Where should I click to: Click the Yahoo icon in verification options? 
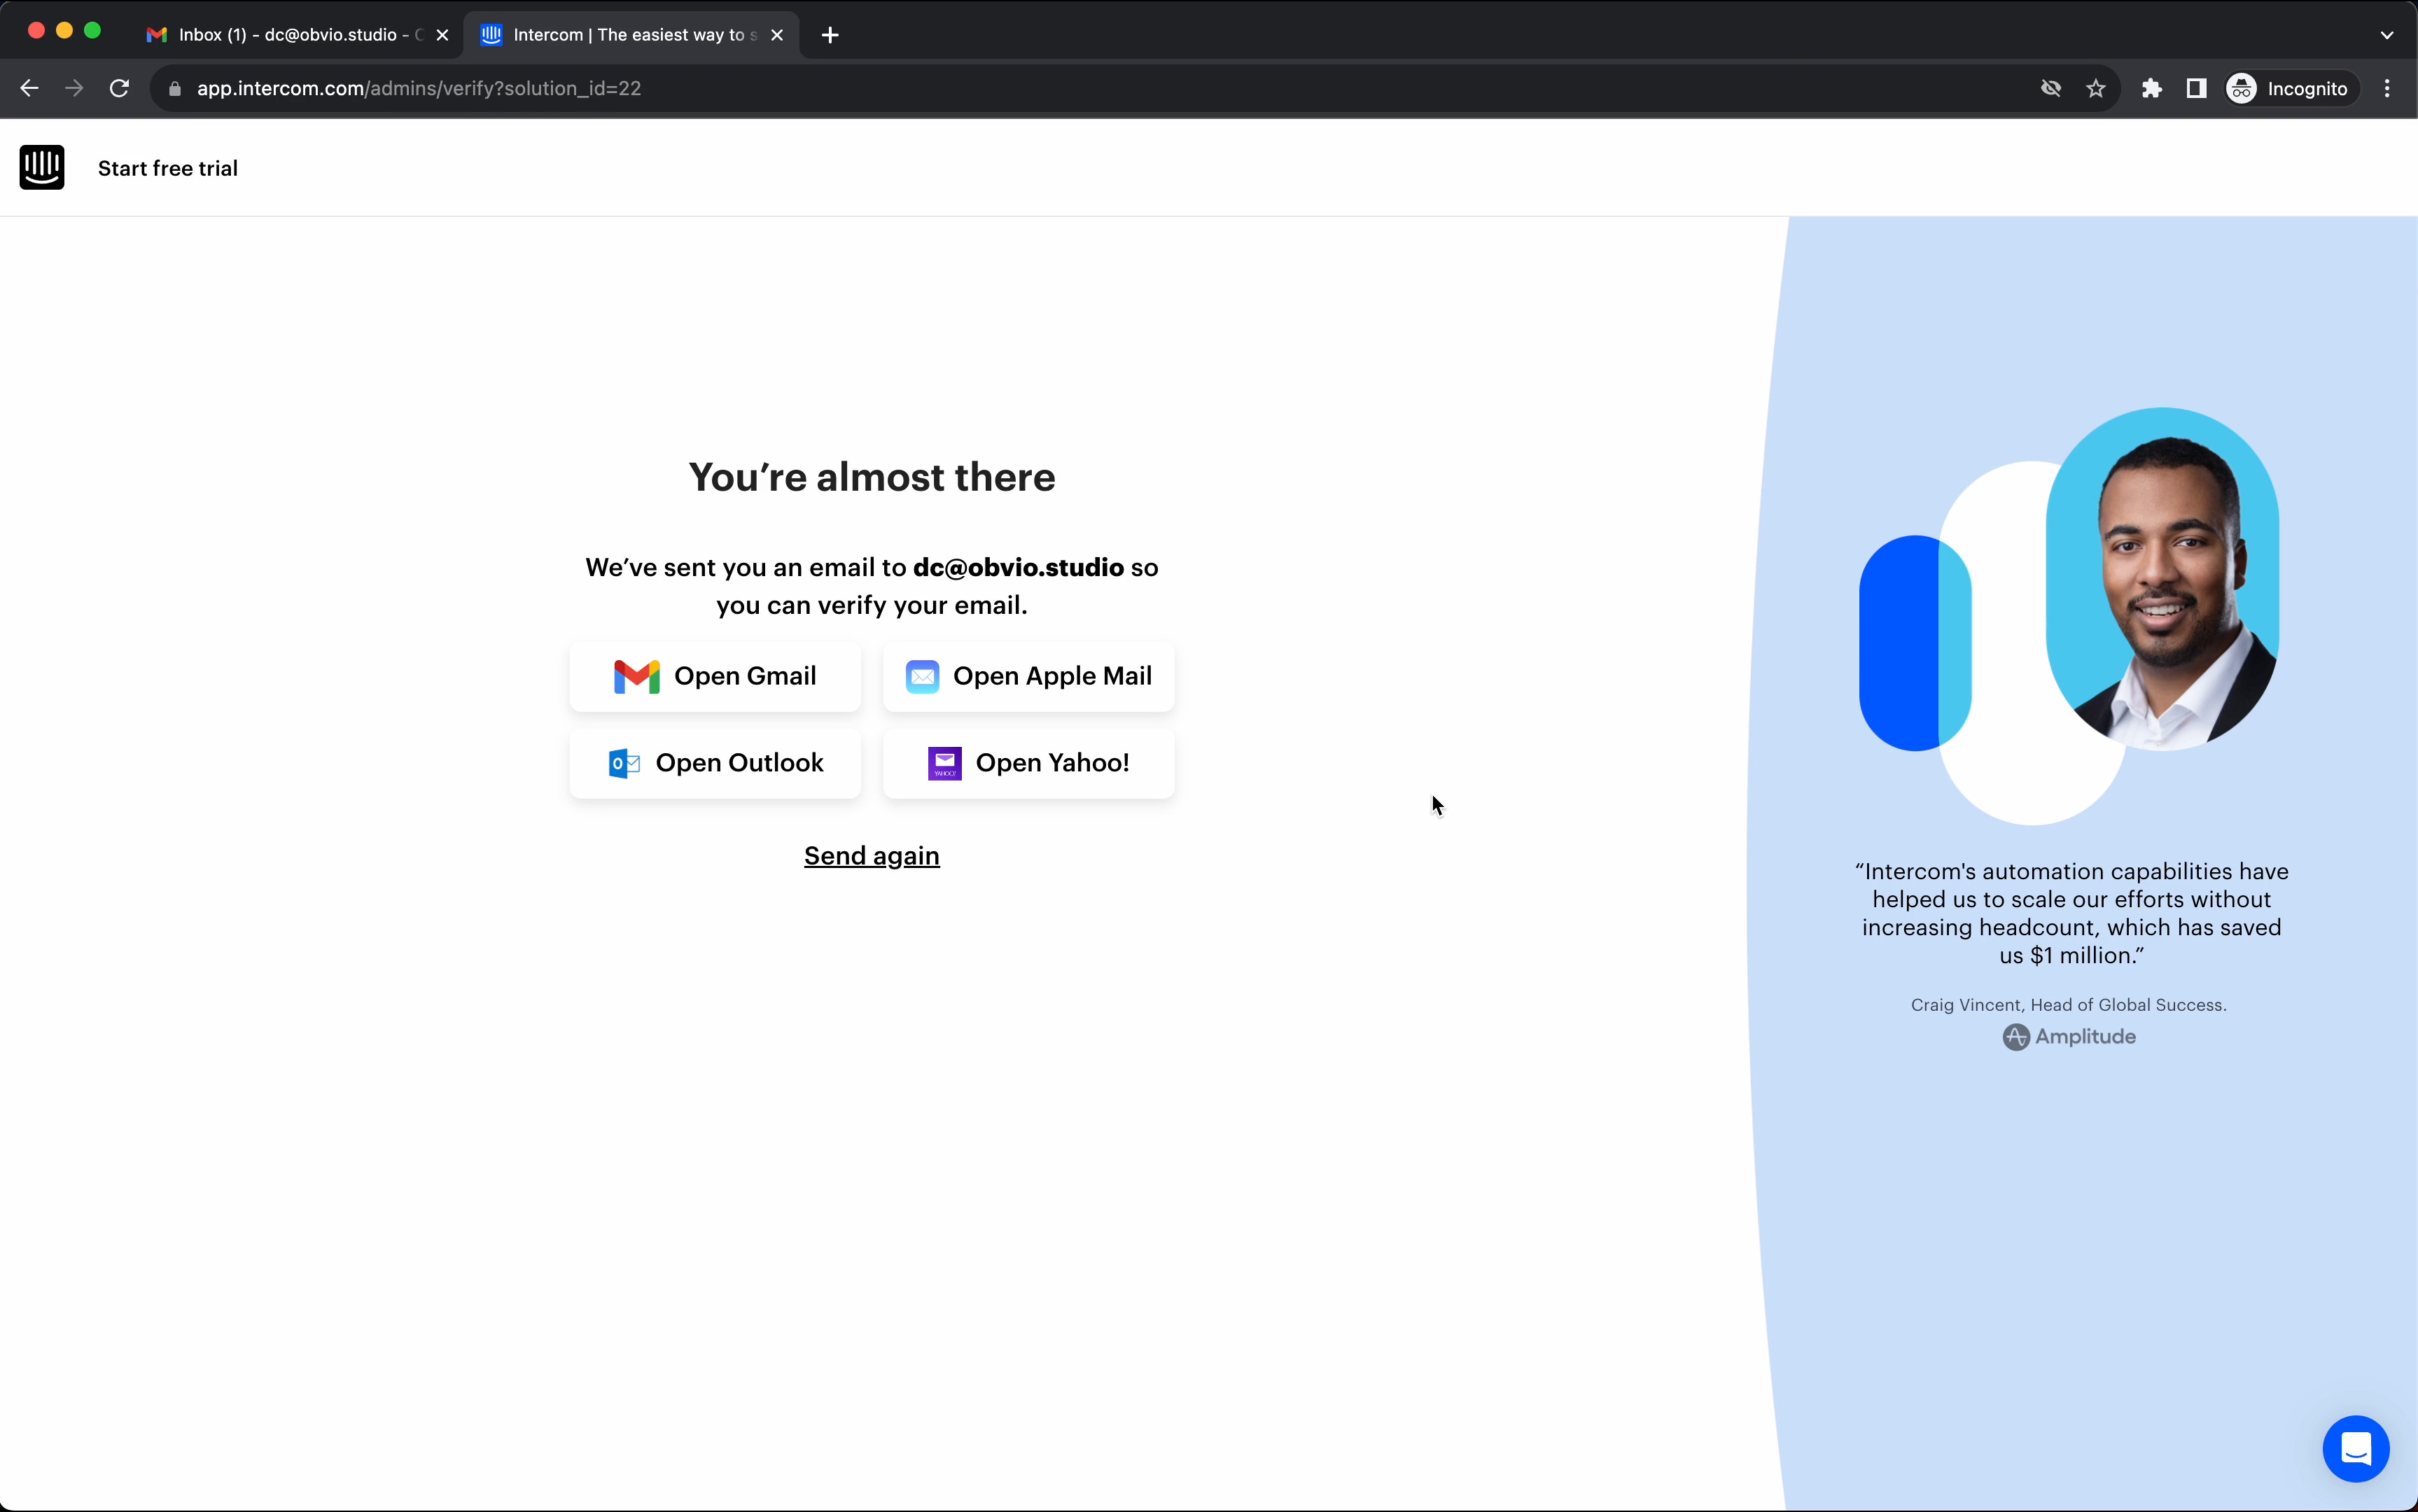[x=945, y=763]
